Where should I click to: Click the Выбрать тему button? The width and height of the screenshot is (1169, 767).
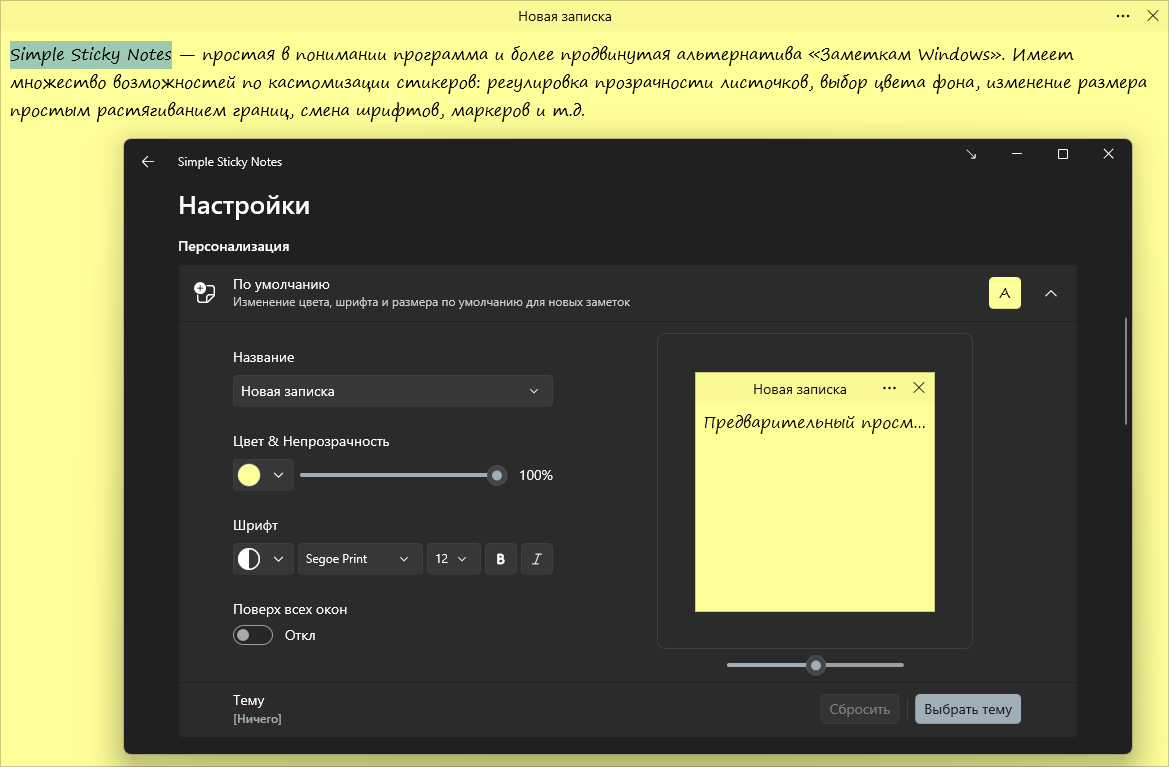click(x=968, y=709)
